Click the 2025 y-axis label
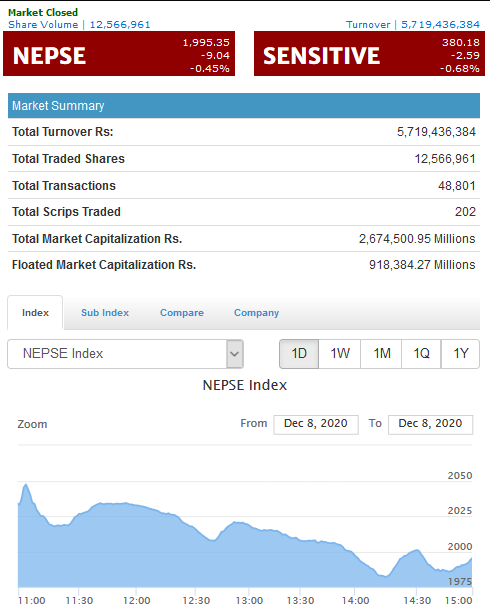 [x=460, y=510]
